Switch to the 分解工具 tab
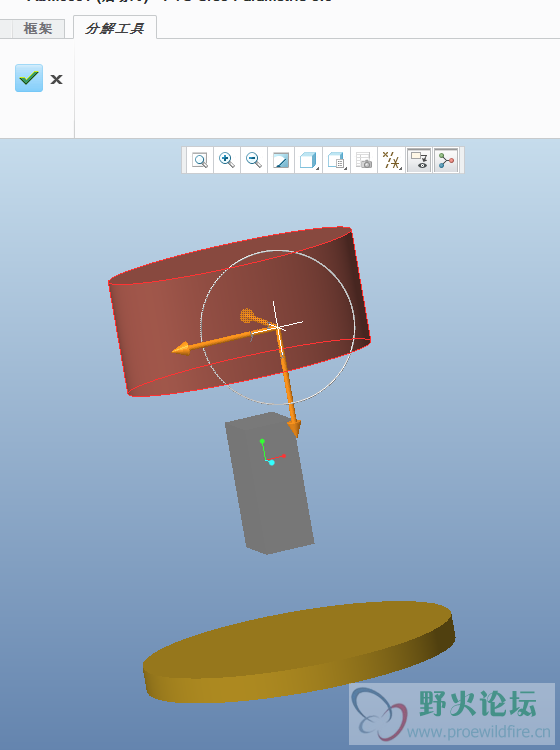The height and width of the screenshot is (750, 560). pos(115,29)
